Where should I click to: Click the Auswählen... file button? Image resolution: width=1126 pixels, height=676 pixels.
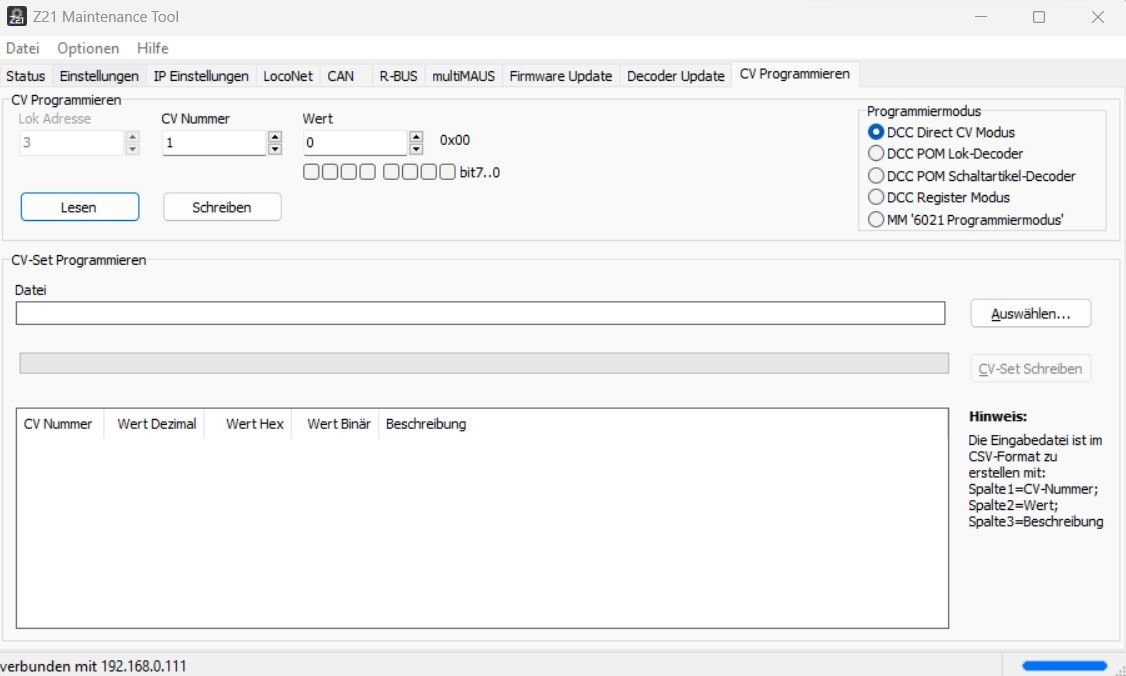coord(1030,313)
